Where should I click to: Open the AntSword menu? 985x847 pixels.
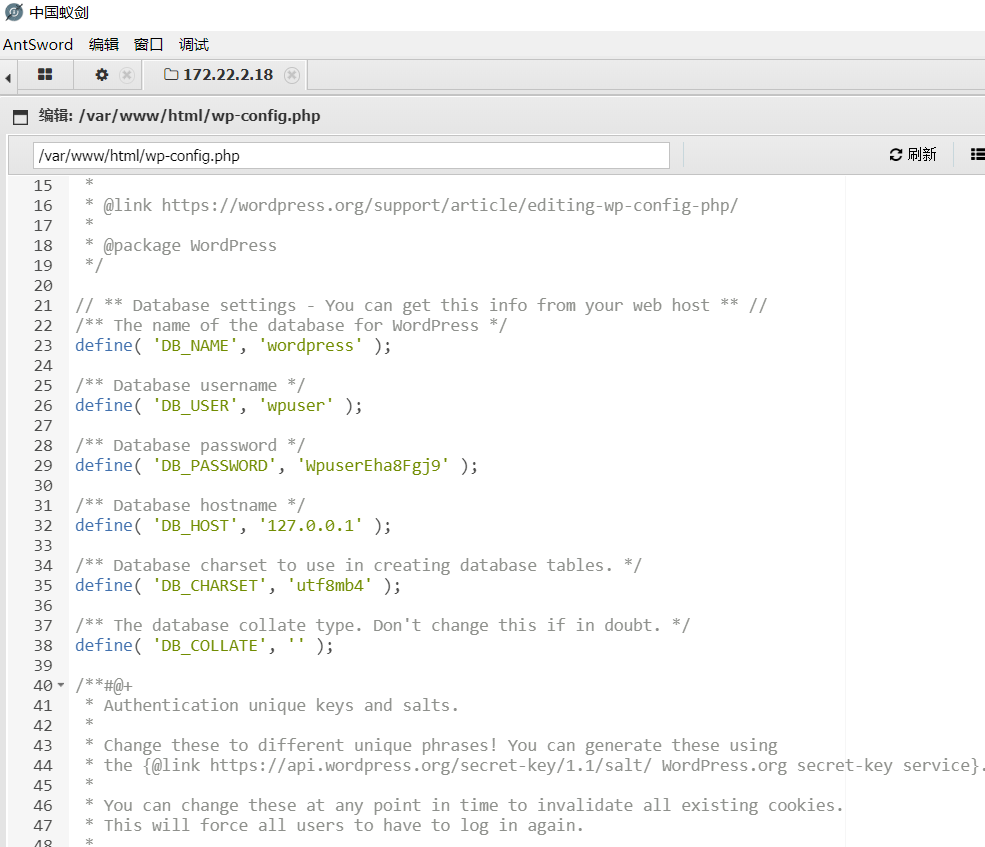[x=38, y=44]
